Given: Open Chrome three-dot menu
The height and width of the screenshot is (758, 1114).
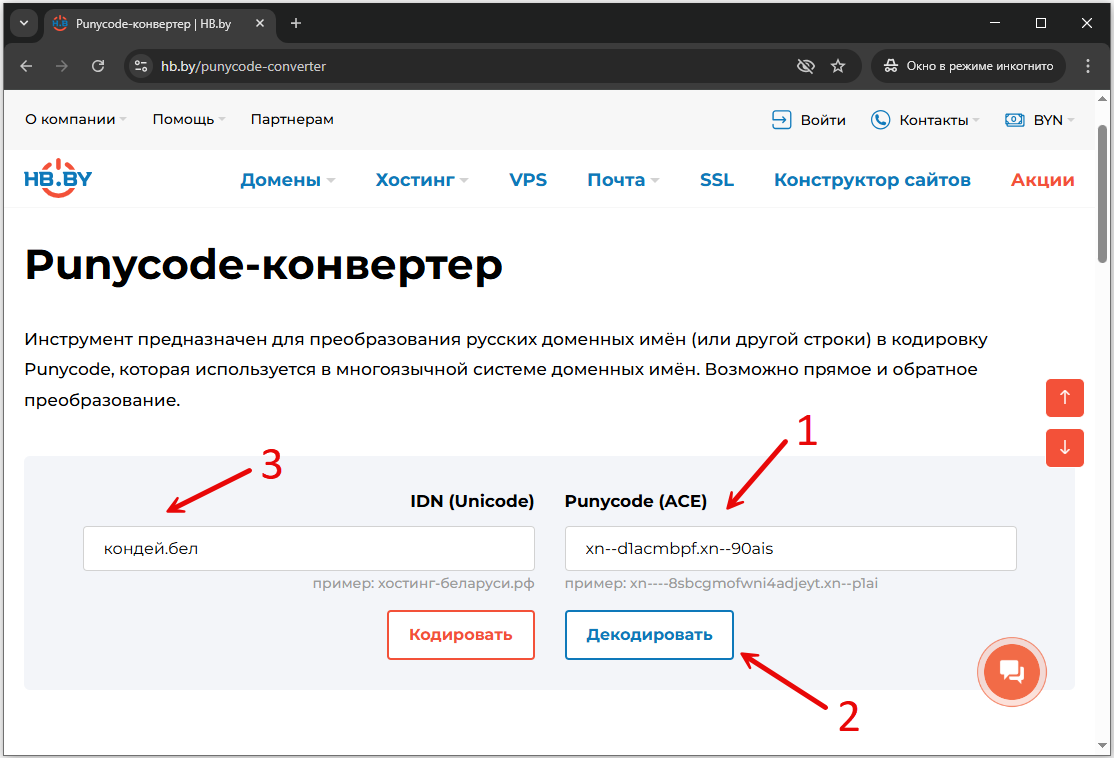Looking at the screenshot, I should 1088,66.
